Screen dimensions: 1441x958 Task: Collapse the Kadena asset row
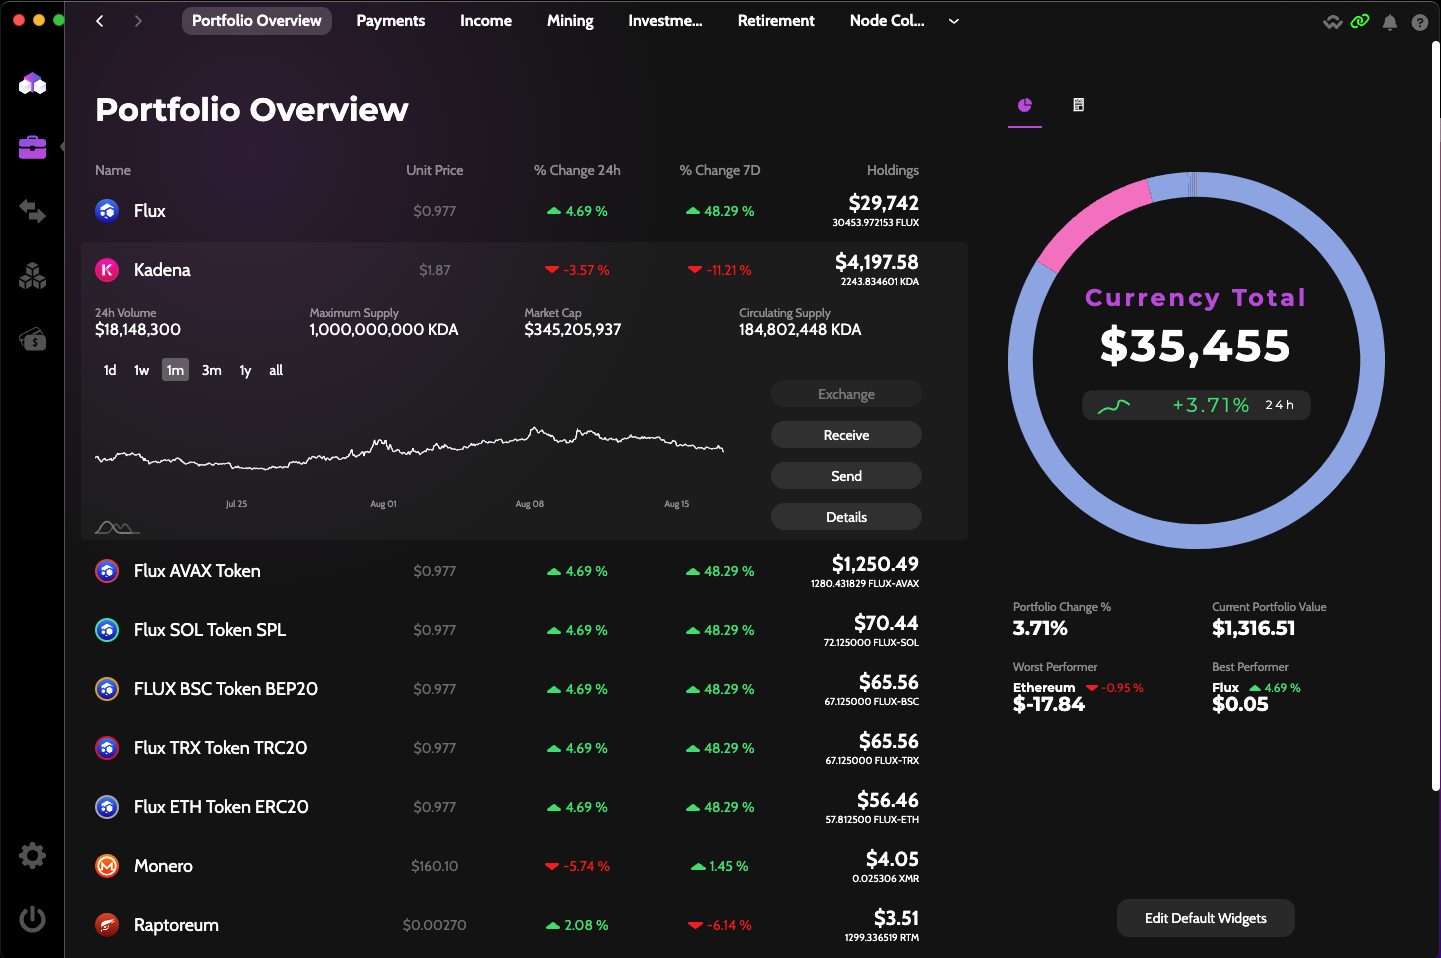point(524,270)
